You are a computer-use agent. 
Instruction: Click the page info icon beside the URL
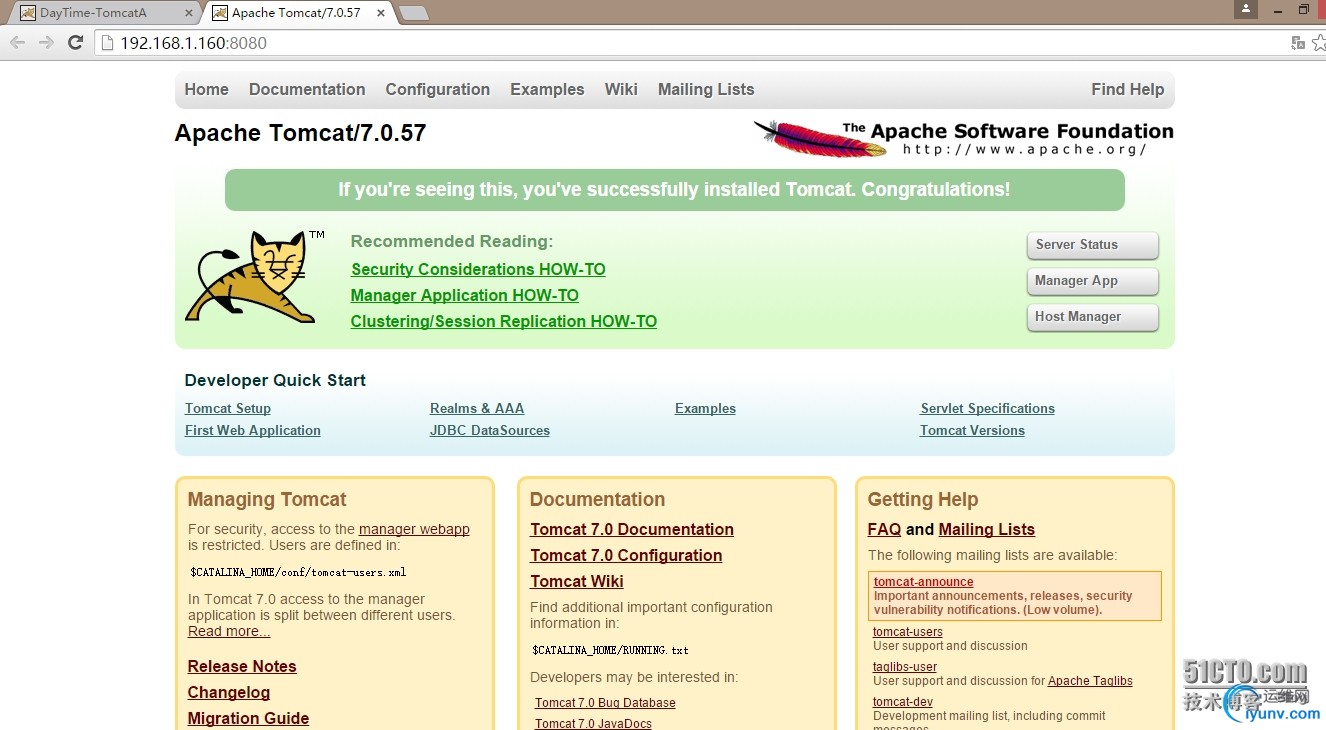[x=107, y=43]
